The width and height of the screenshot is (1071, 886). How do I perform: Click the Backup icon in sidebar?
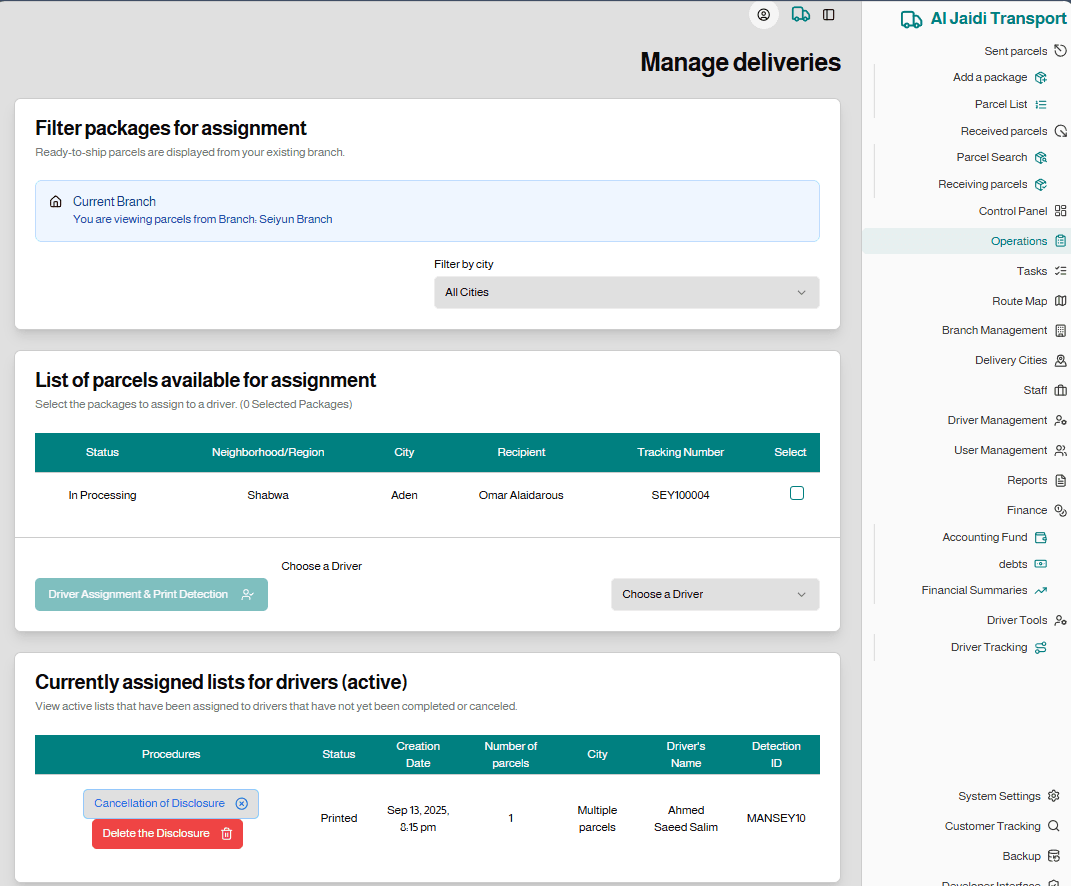point(1053,856)
